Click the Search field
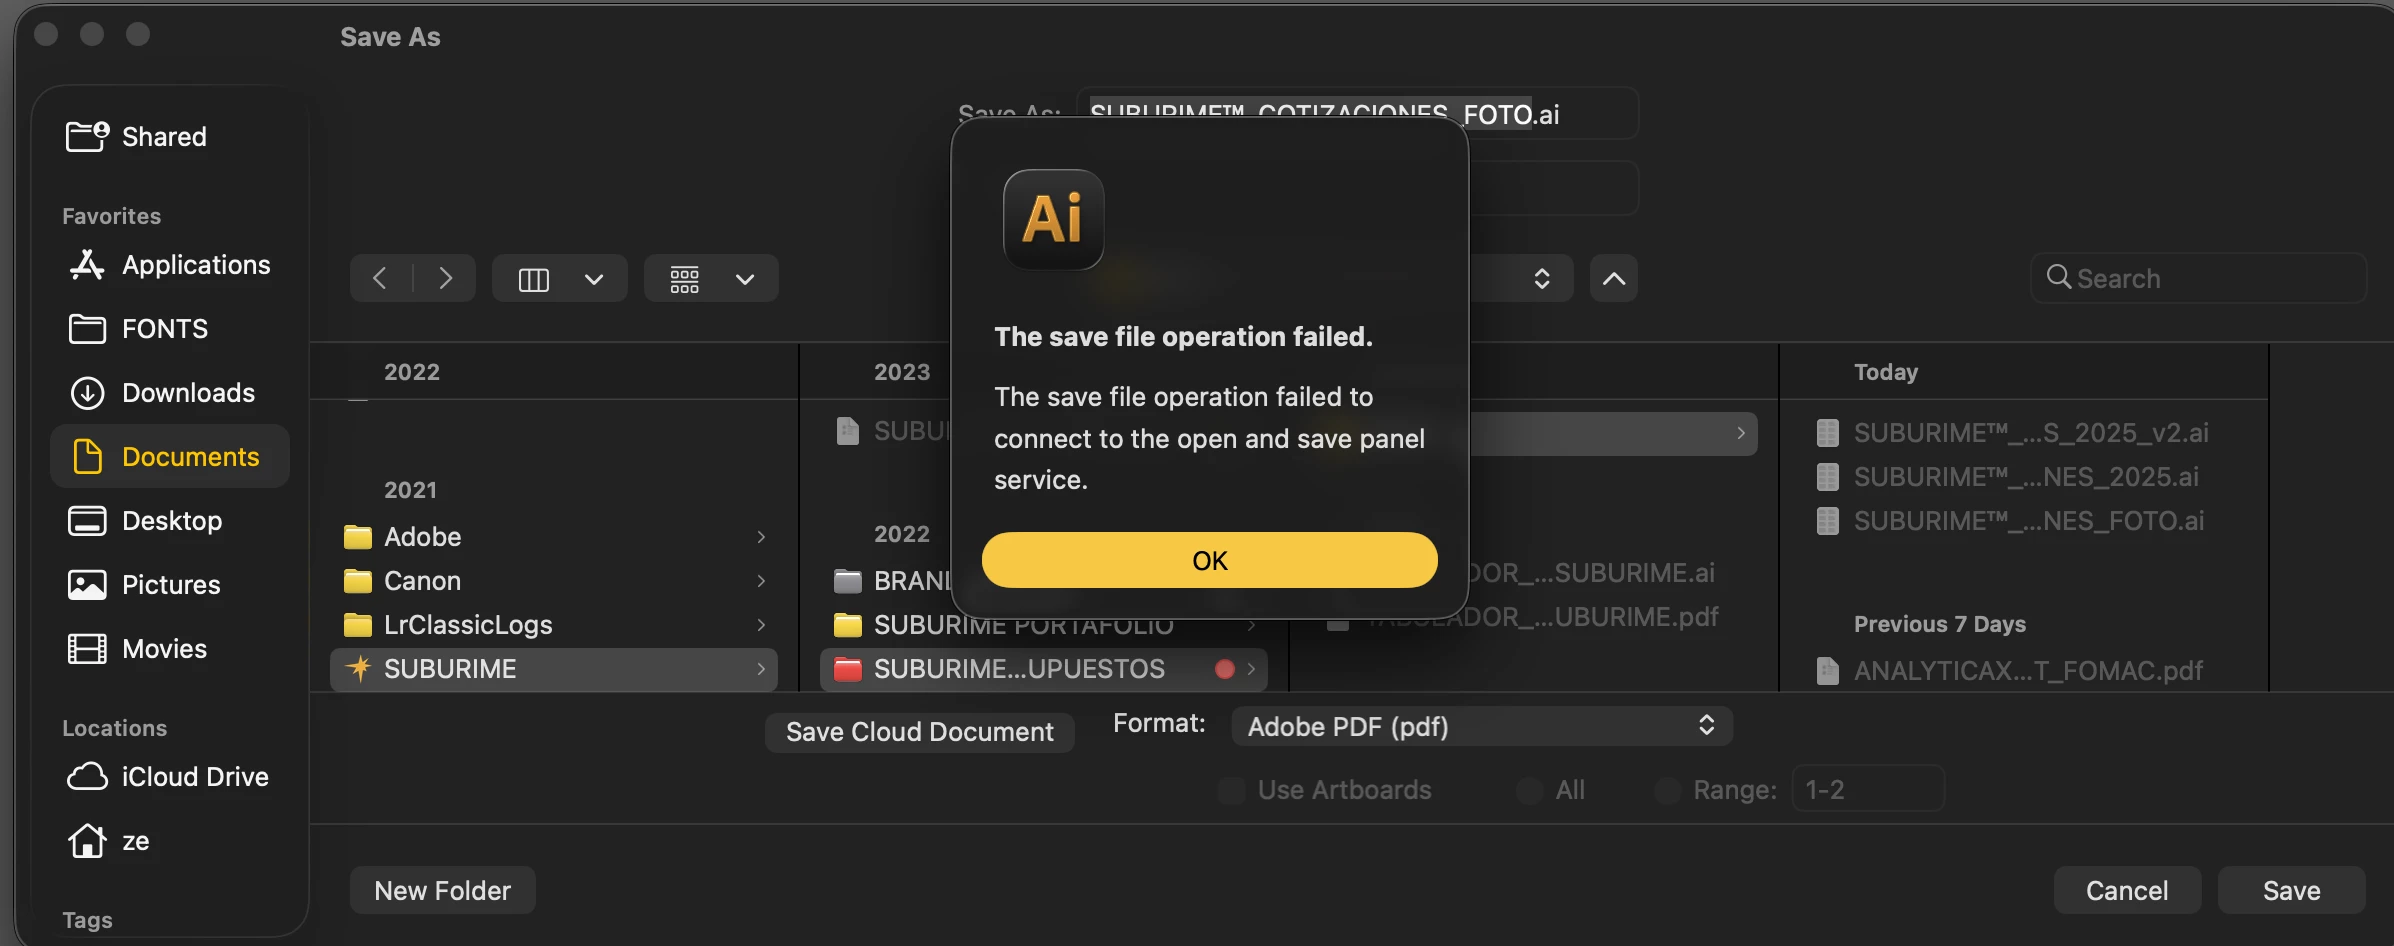Screen dimensions: 2394x946 pos(2199,278)
